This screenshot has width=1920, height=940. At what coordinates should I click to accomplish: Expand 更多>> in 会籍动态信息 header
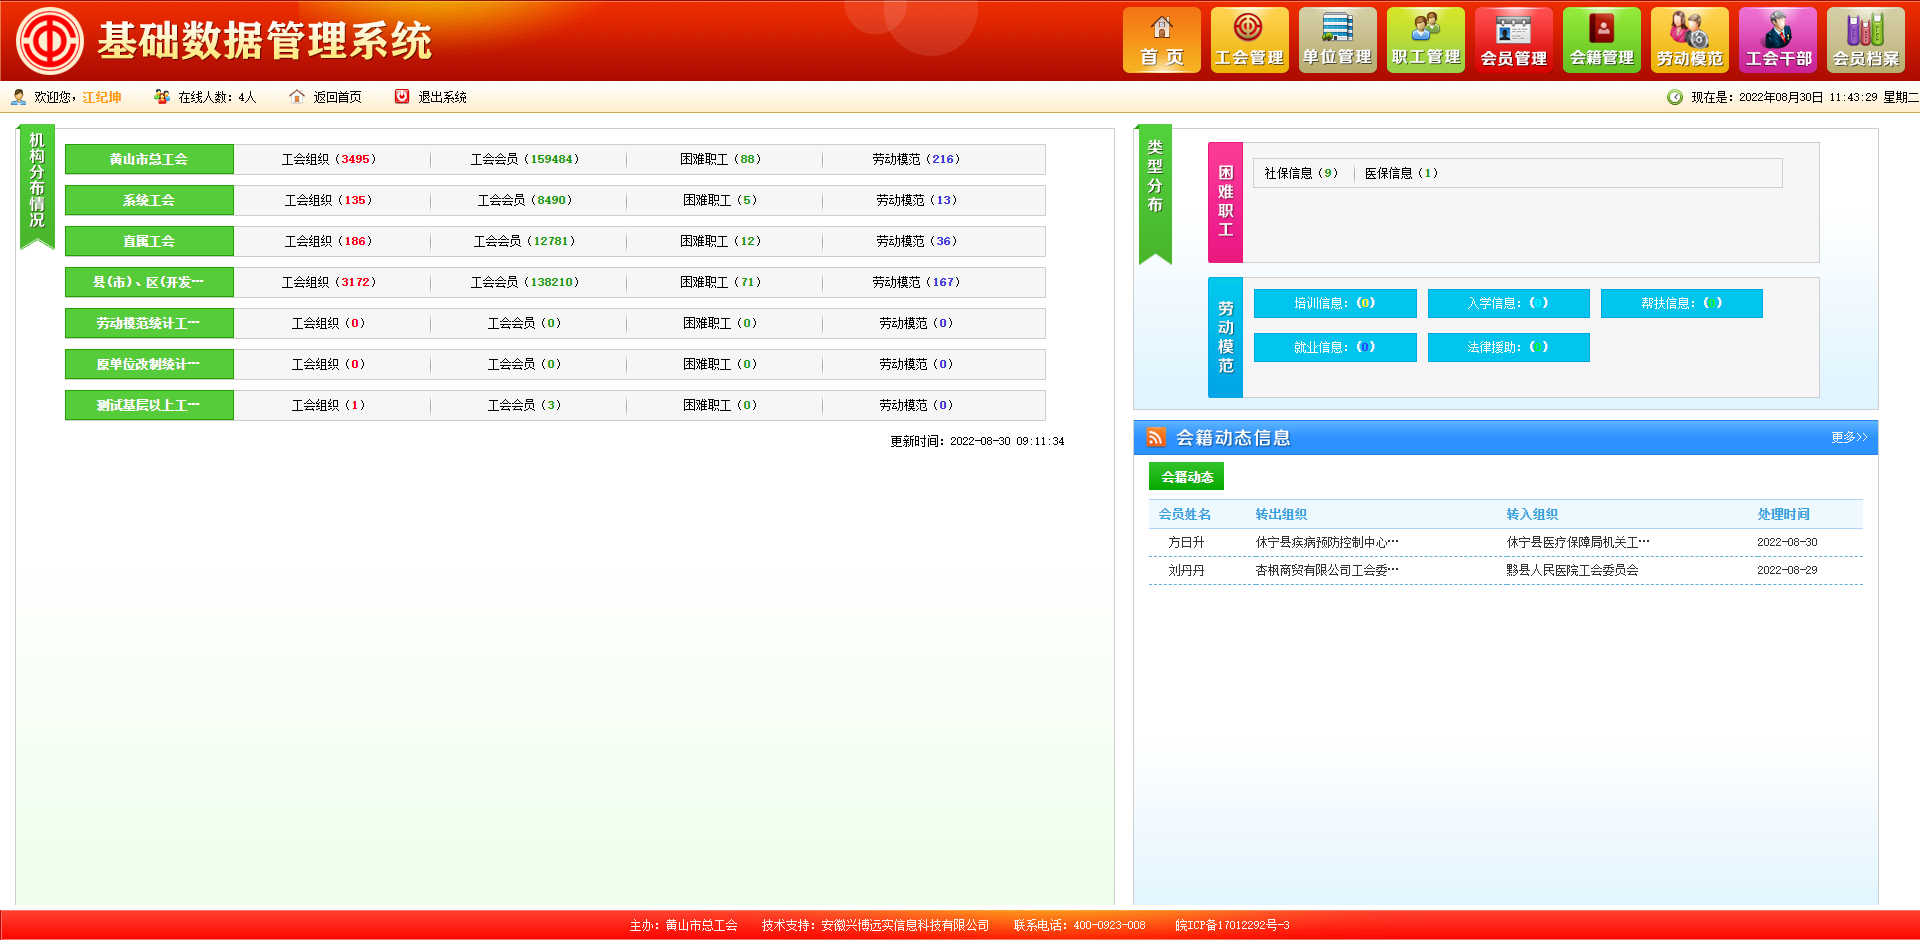tap(1848, 438)
